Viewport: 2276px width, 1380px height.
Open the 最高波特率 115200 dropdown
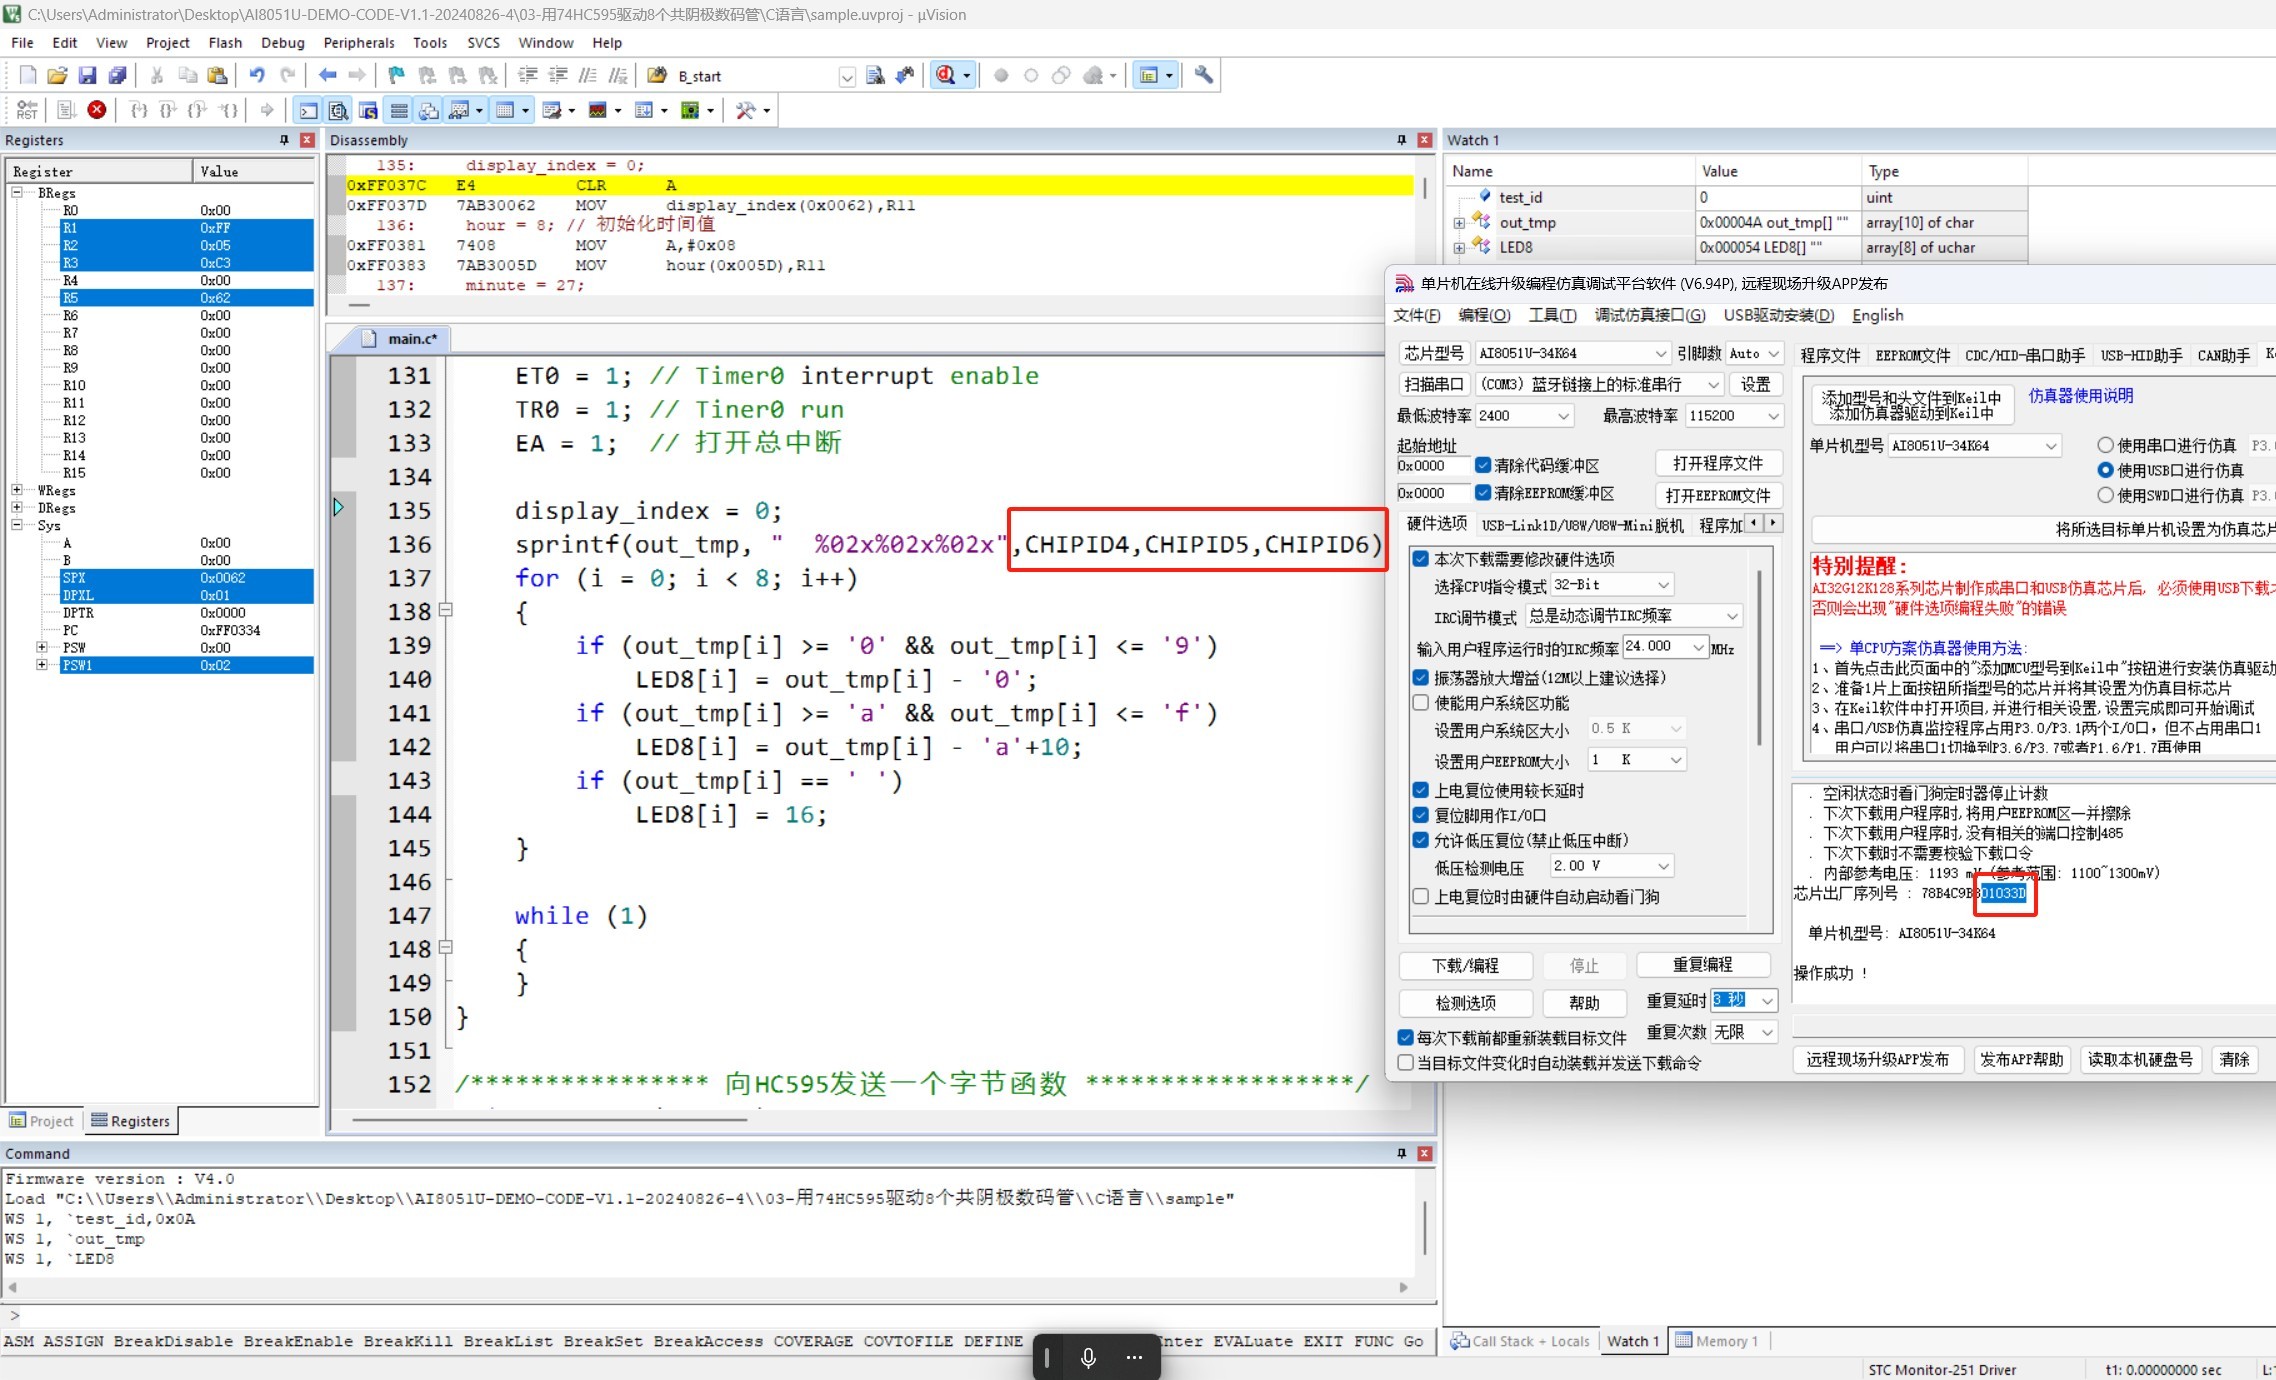point(1735,415)
